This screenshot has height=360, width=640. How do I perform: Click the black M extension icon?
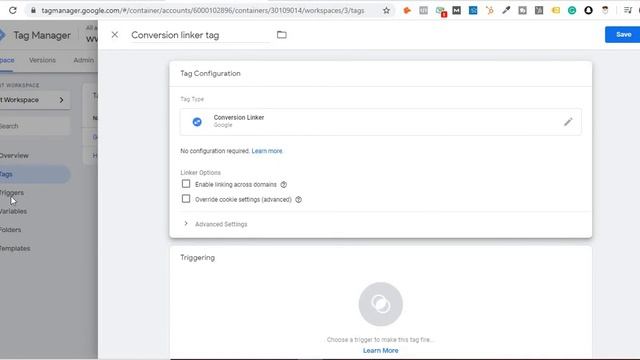(456, 11)
